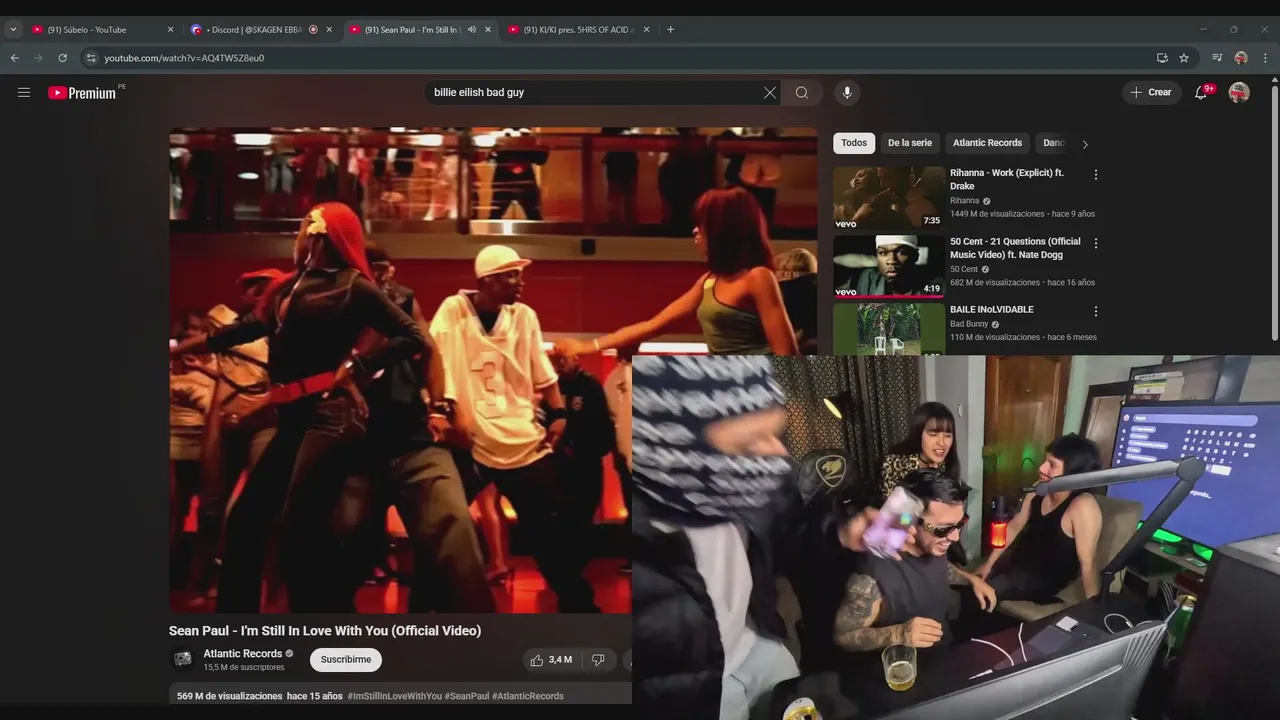The height and width of the screenshot is (720, 1280).
Task: Bookmark this page with the star
Action: click(x=1184, y=58)
